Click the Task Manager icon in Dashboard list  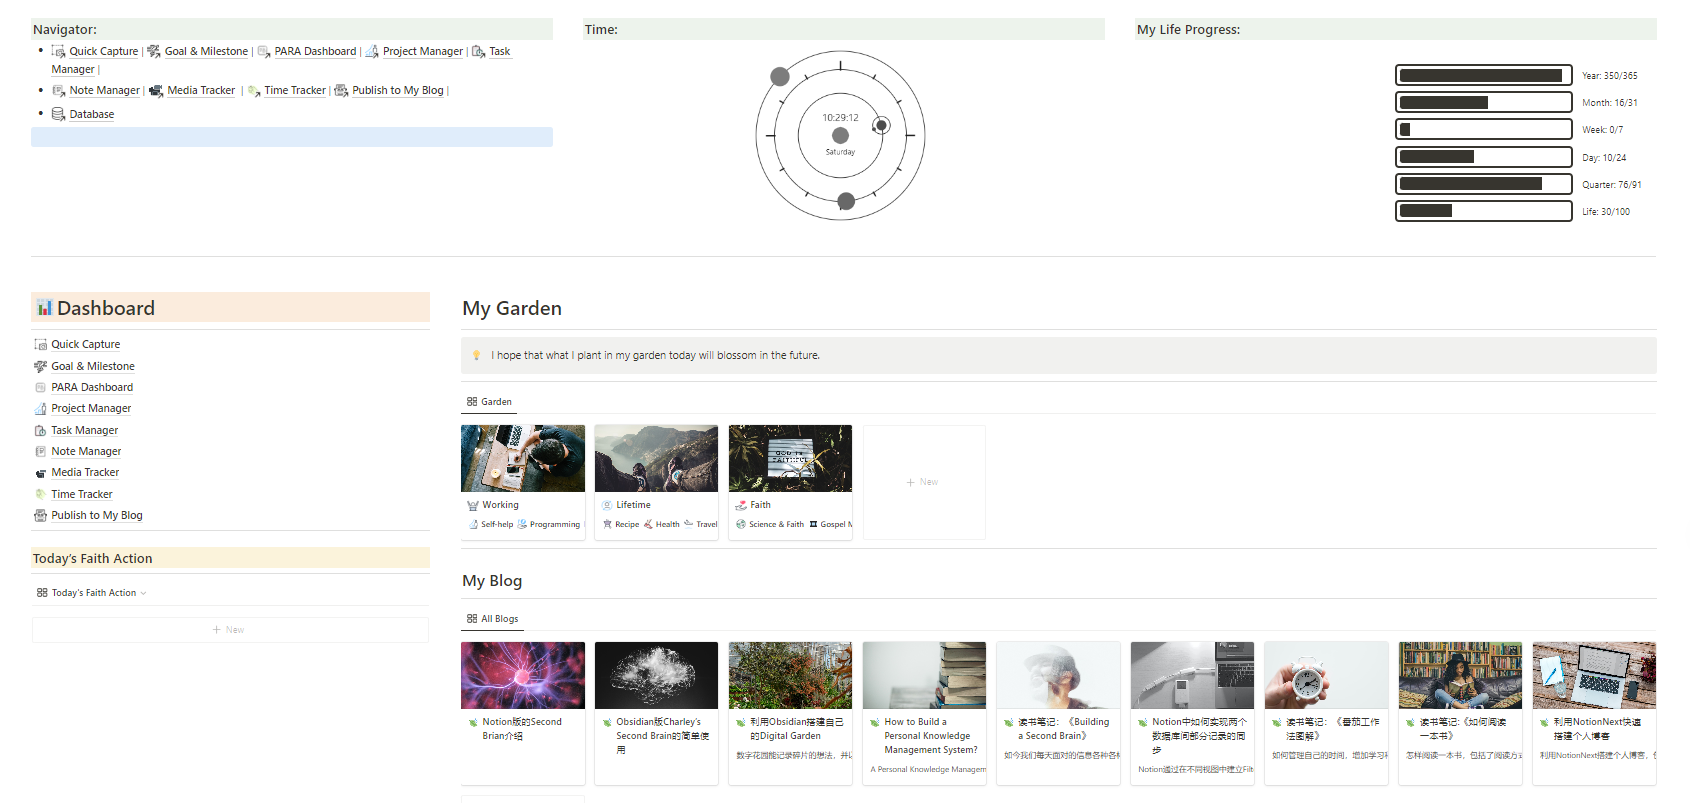pyautogui.click(x=41, y=431)
